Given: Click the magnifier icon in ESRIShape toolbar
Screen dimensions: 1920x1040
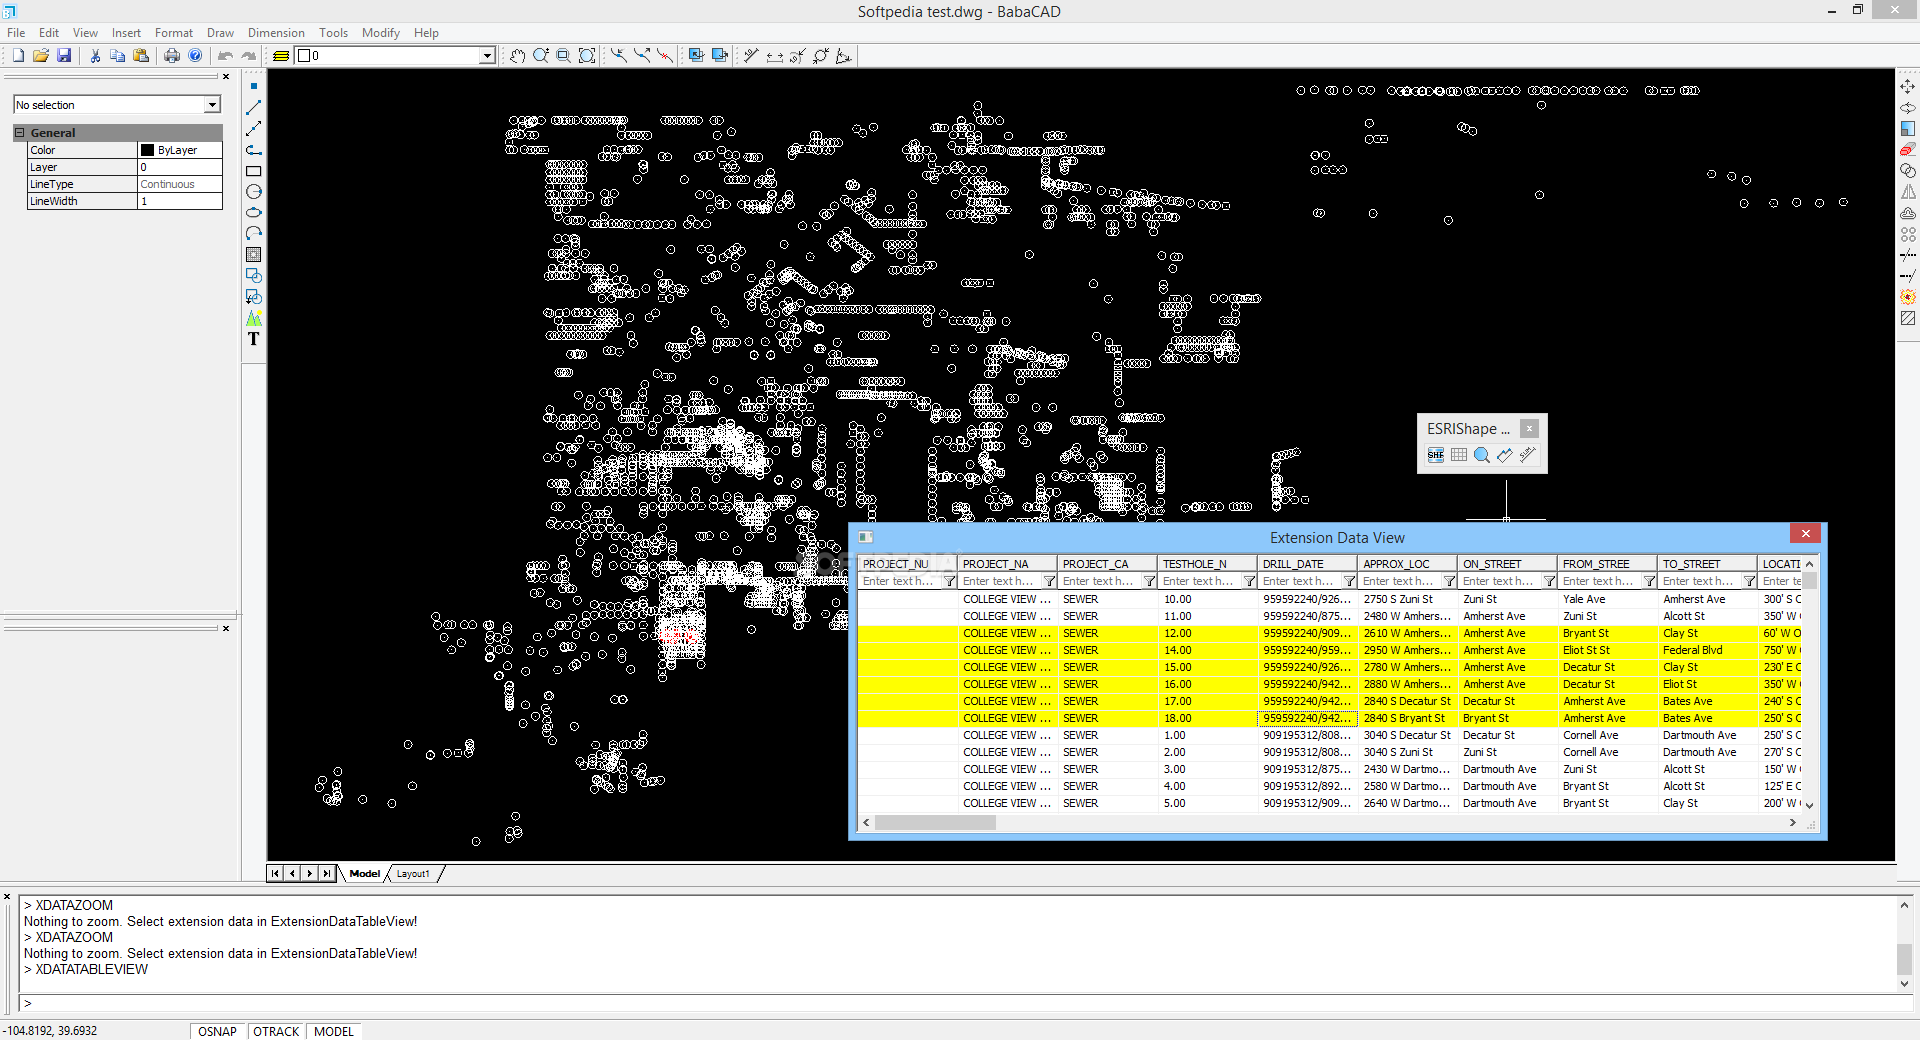Looking at the screenshot, I should [1482, 455].
